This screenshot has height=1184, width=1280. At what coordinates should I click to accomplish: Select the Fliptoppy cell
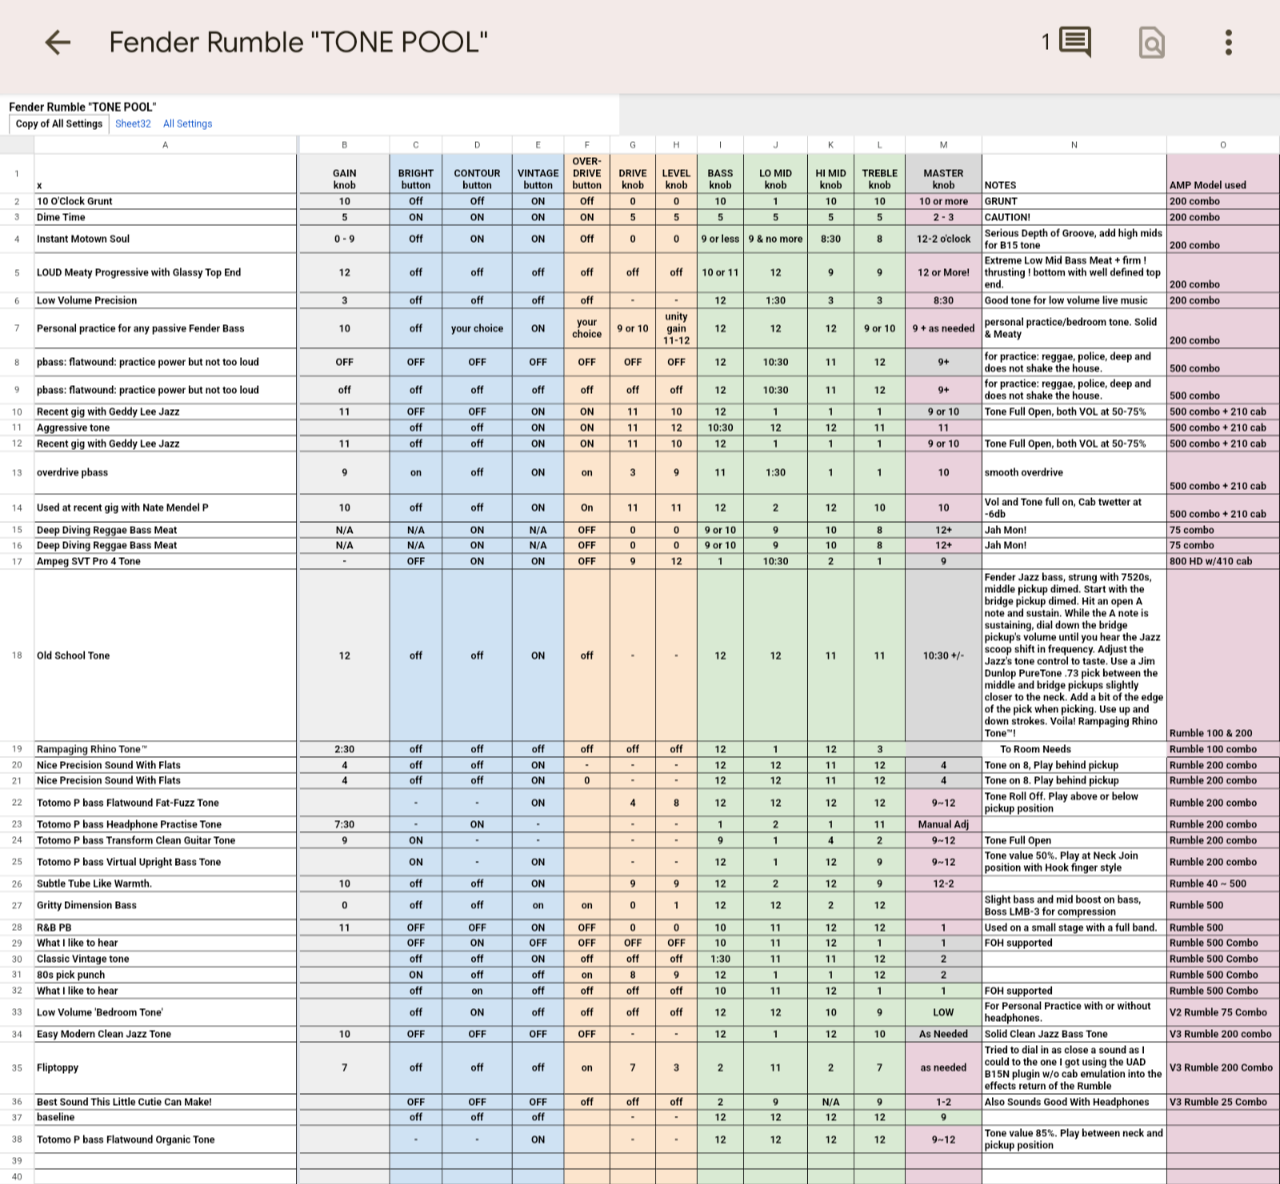click(x=165, y=1067)
